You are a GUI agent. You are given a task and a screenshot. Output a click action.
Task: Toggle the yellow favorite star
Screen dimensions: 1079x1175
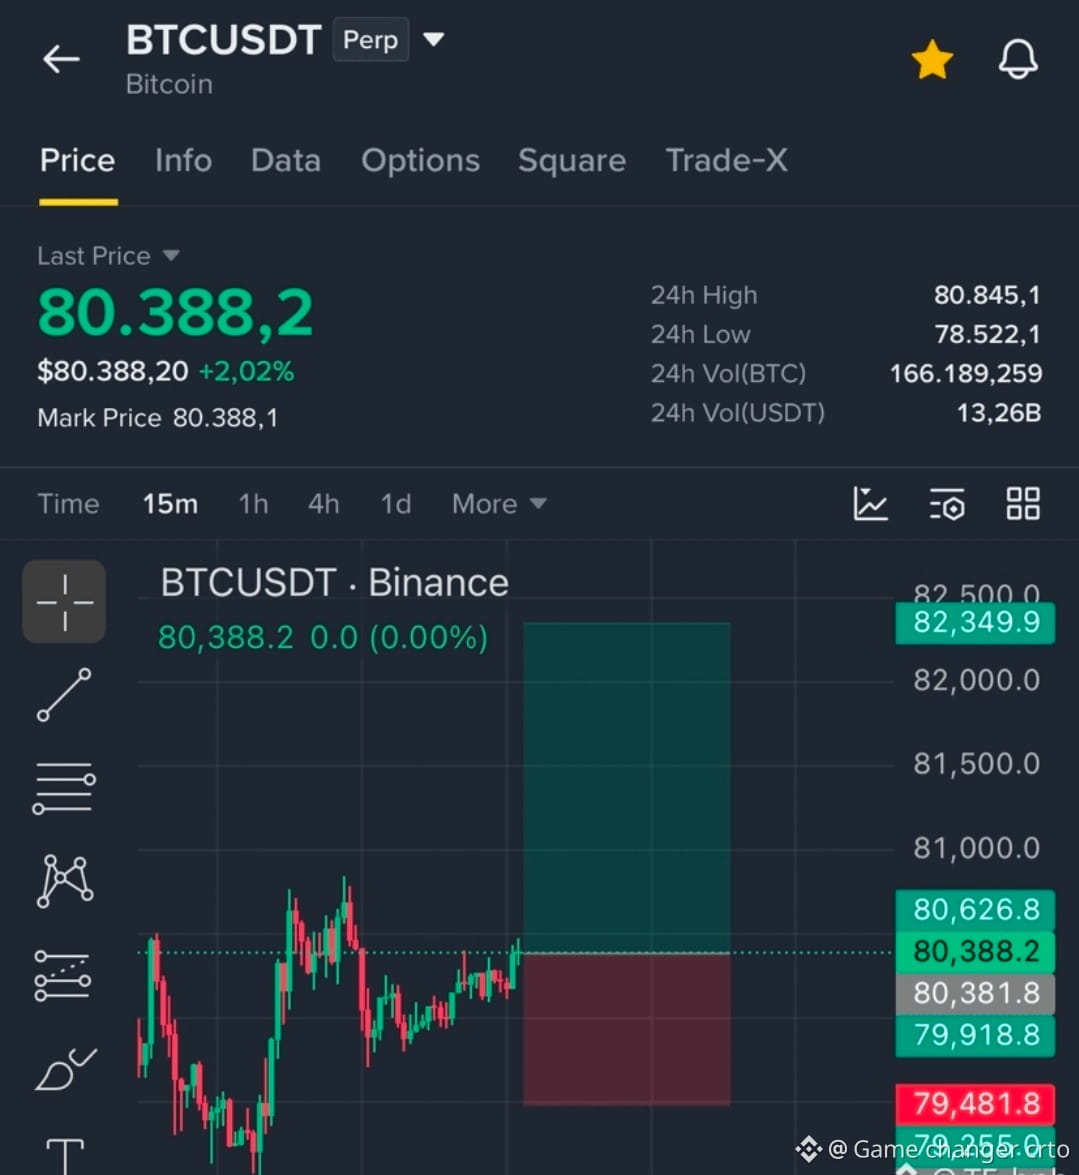click(x=932, y=59)
